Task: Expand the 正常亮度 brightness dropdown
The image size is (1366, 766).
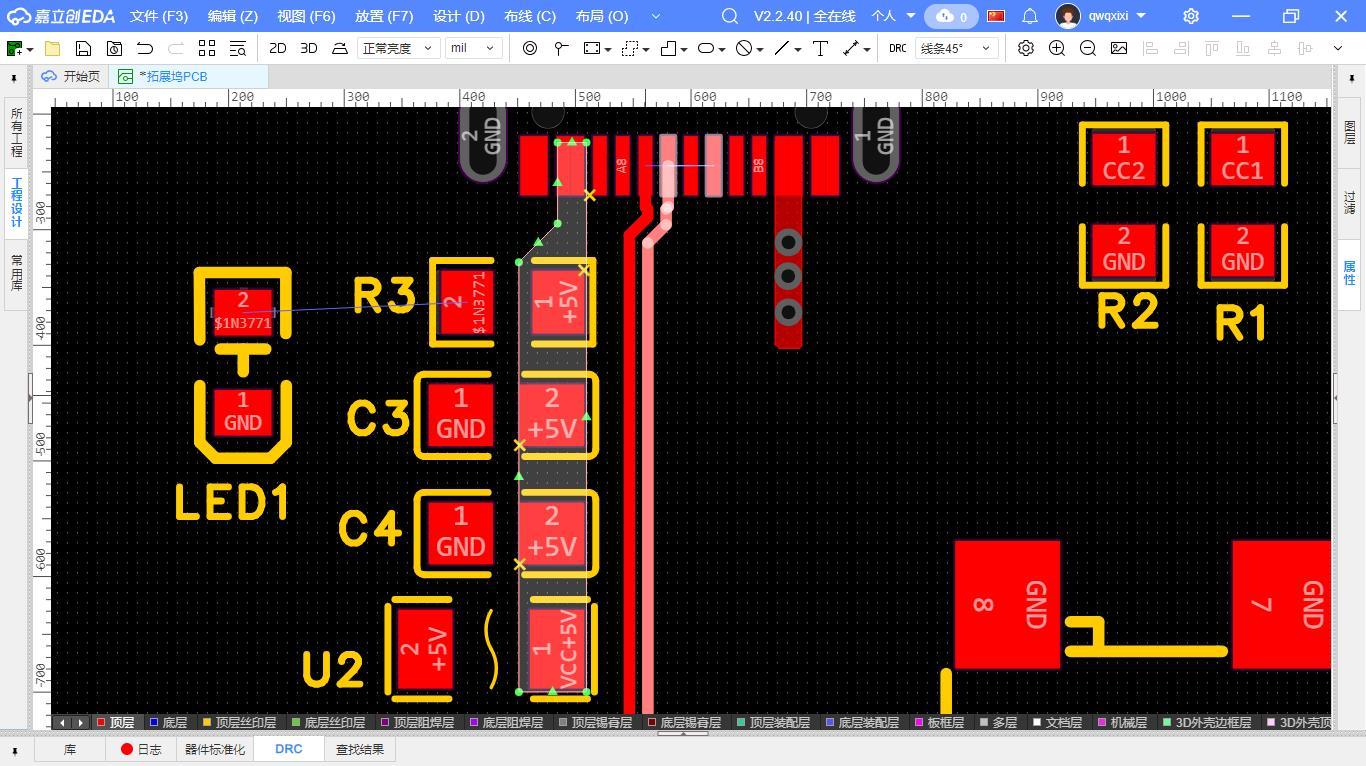Action: click(x=398, y=48)
